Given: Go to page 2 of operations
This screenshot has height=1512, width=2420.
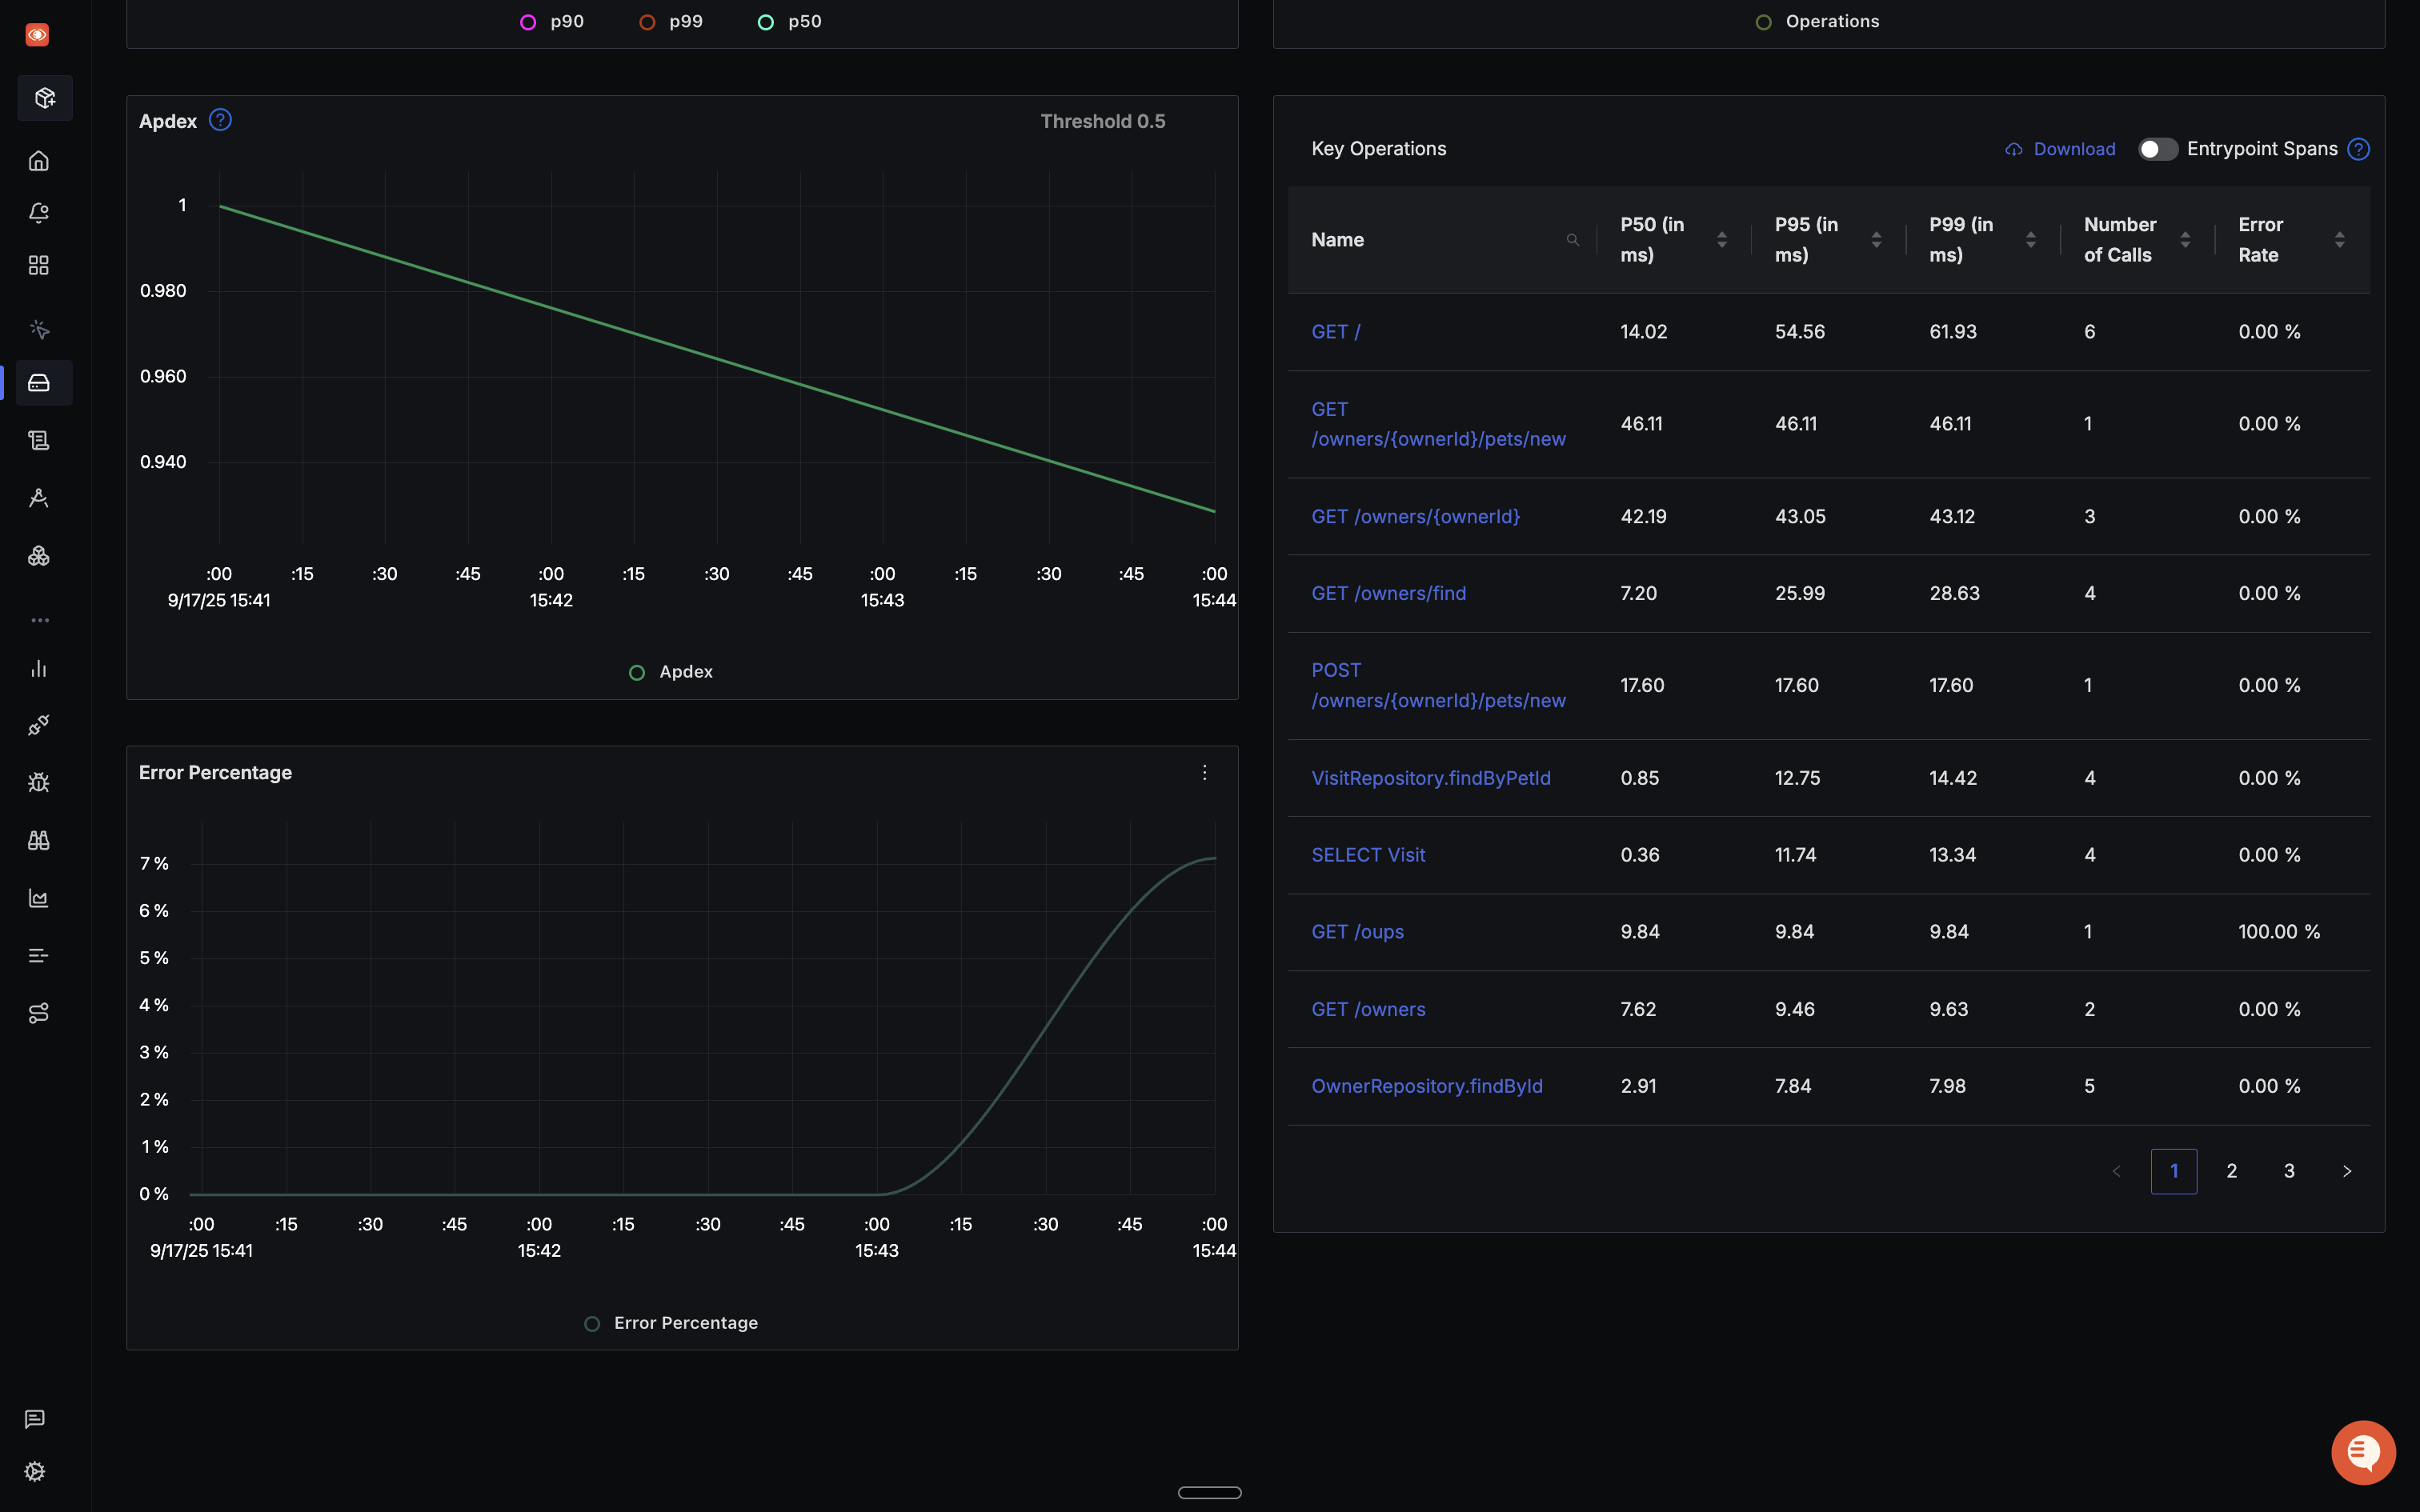Looking at the screenshot, I should [x=2231, y=1171].
